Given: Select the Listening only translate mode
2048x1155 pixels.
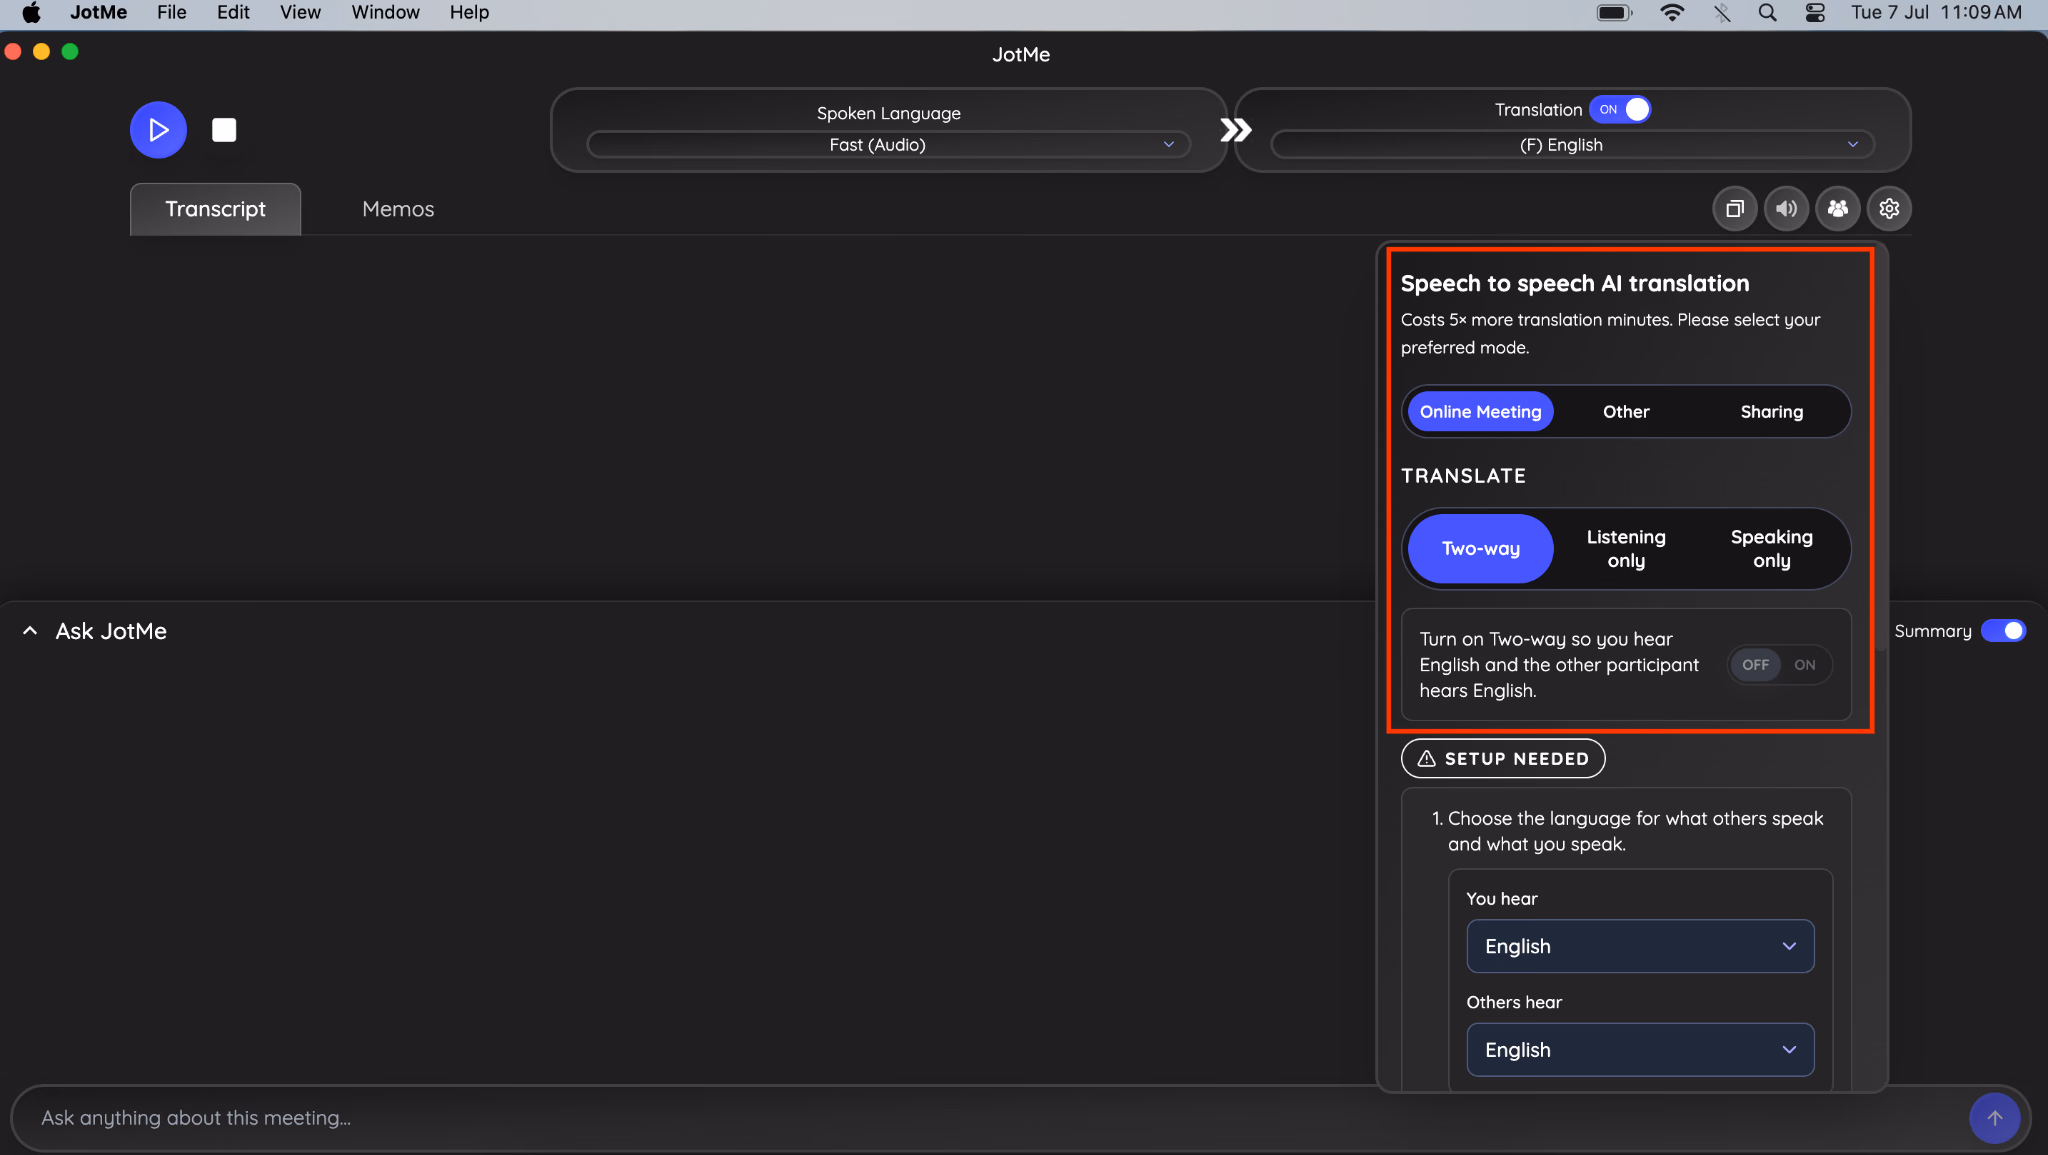Looking at the screenshot, I should 1626,549.
